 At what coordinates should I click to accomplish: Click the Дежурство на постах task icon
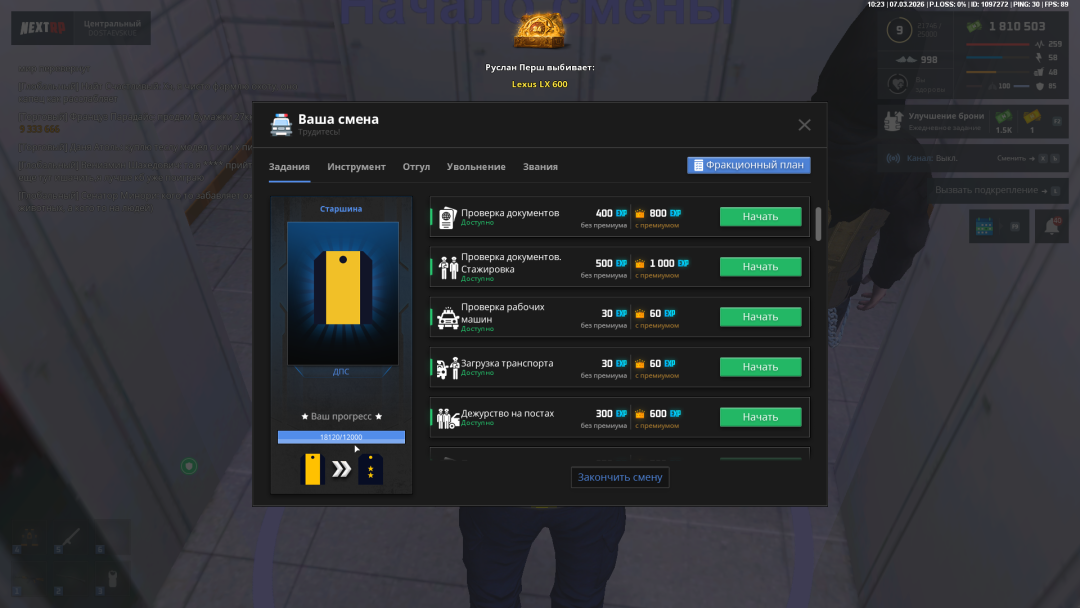[447, 417]
